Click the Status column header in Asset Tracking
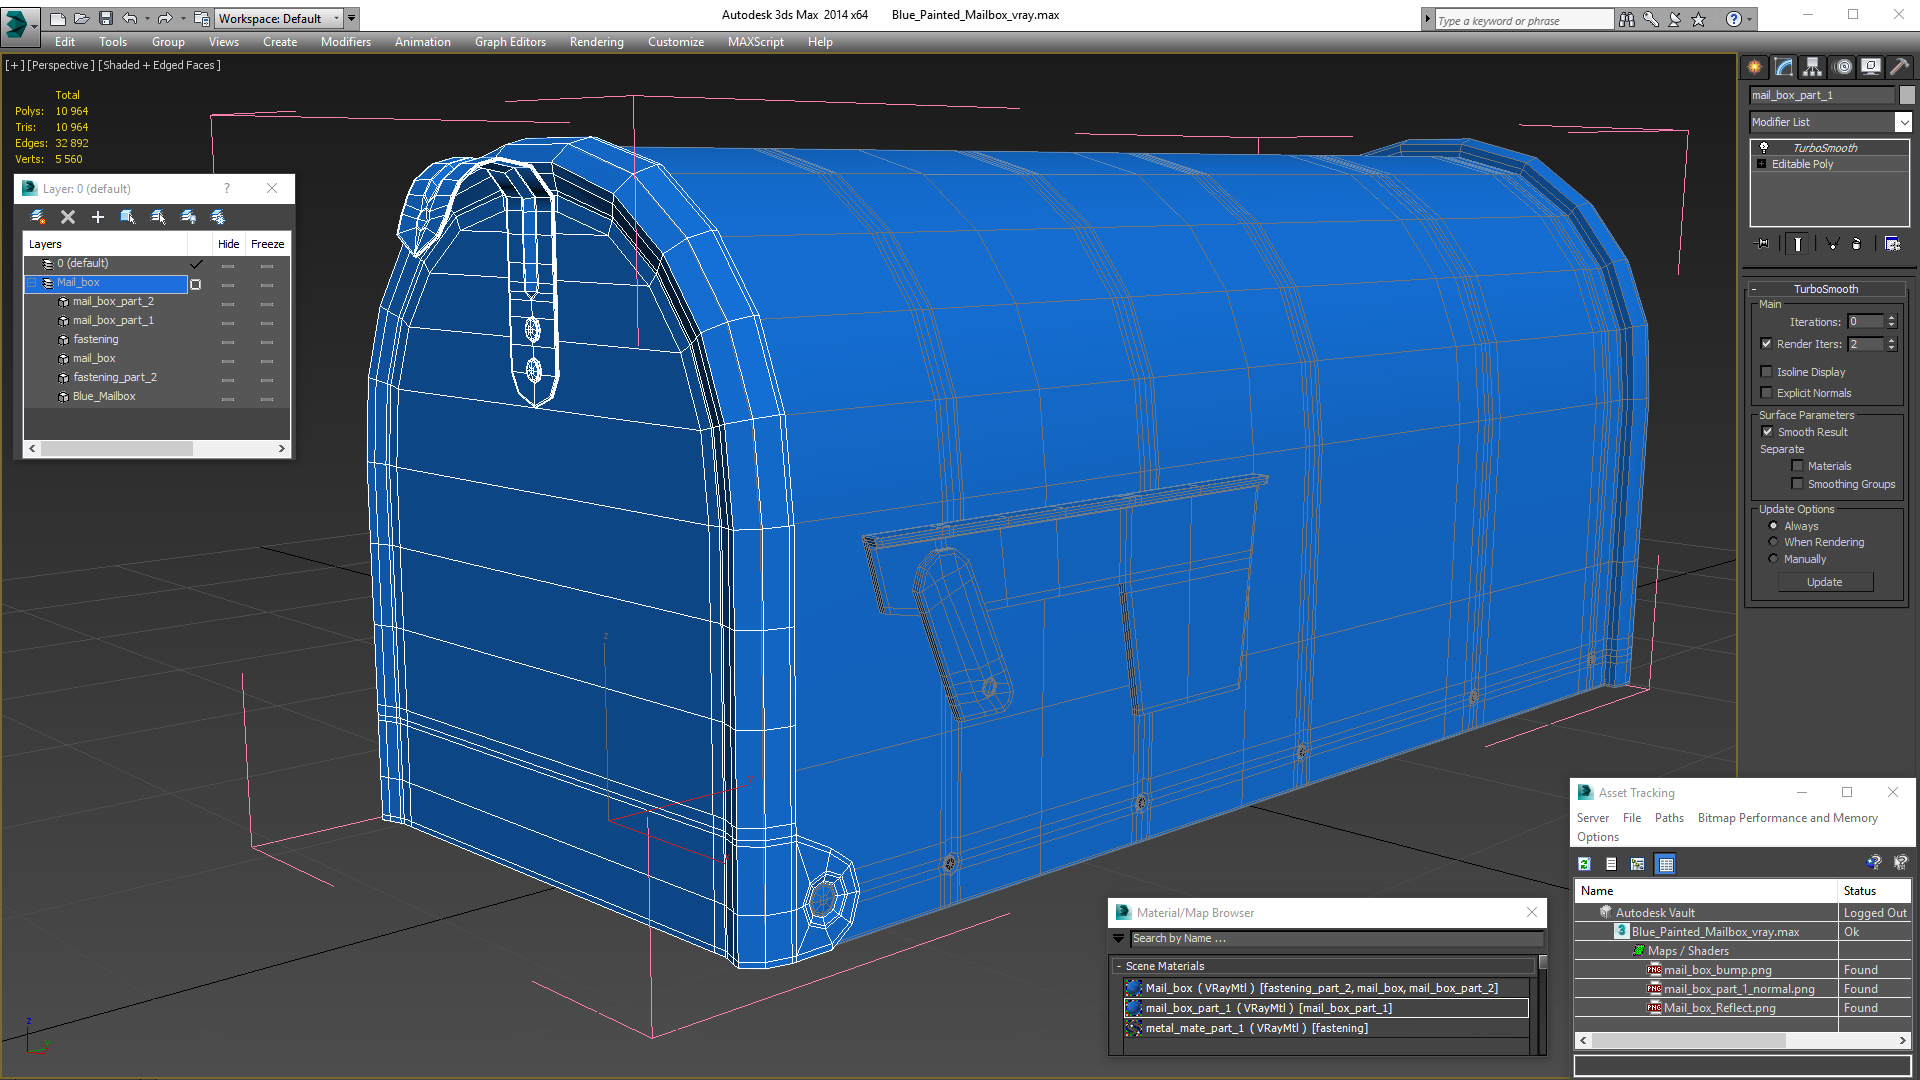Image resolution: width=1920 pixels, height=1080 pixels. pos(1874,891)
